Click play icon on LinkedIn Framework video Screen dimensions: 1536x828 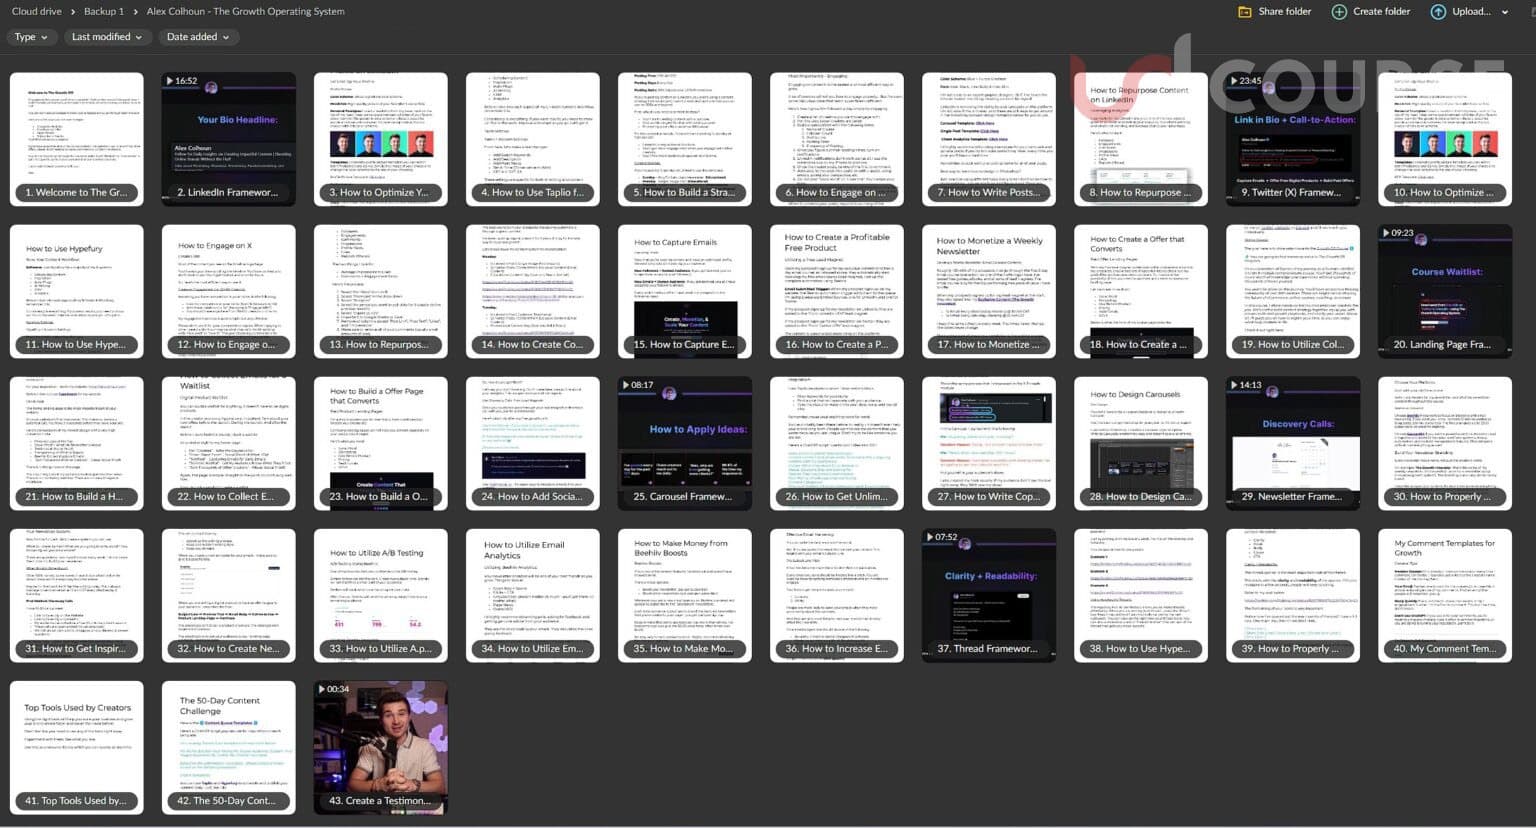170,81
